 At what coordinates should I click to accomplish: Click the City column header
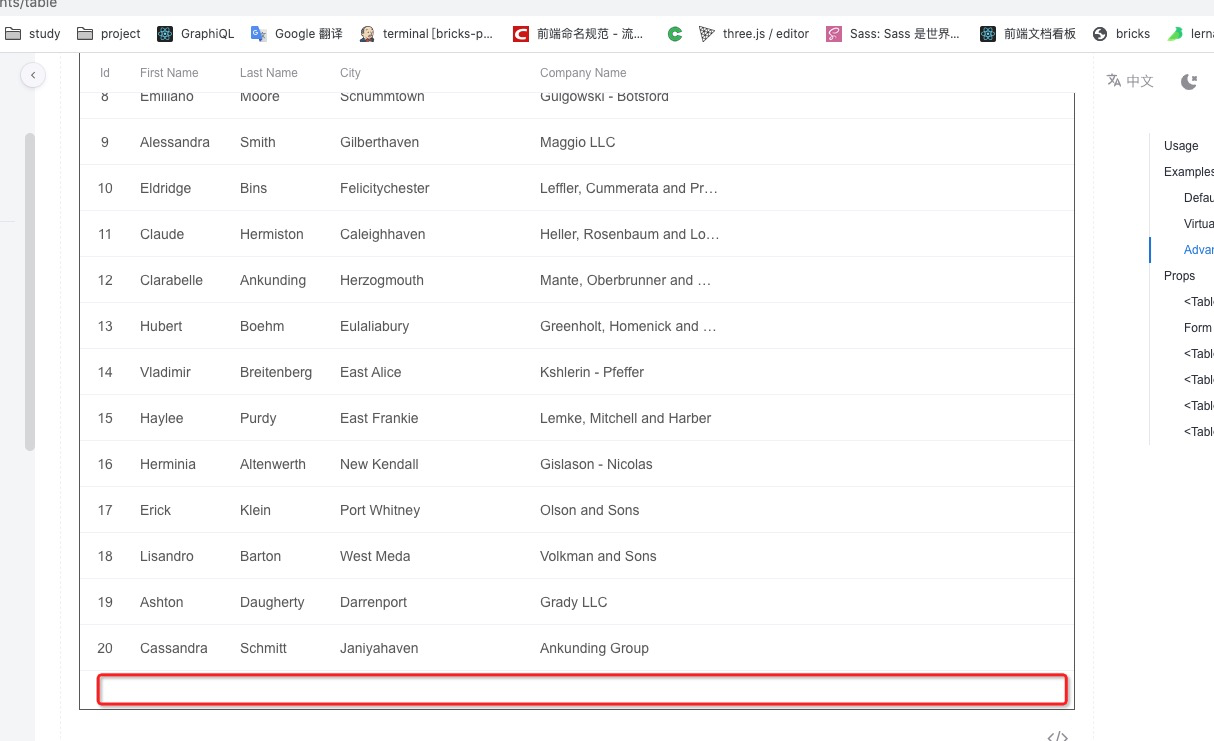tap(350, 73)
